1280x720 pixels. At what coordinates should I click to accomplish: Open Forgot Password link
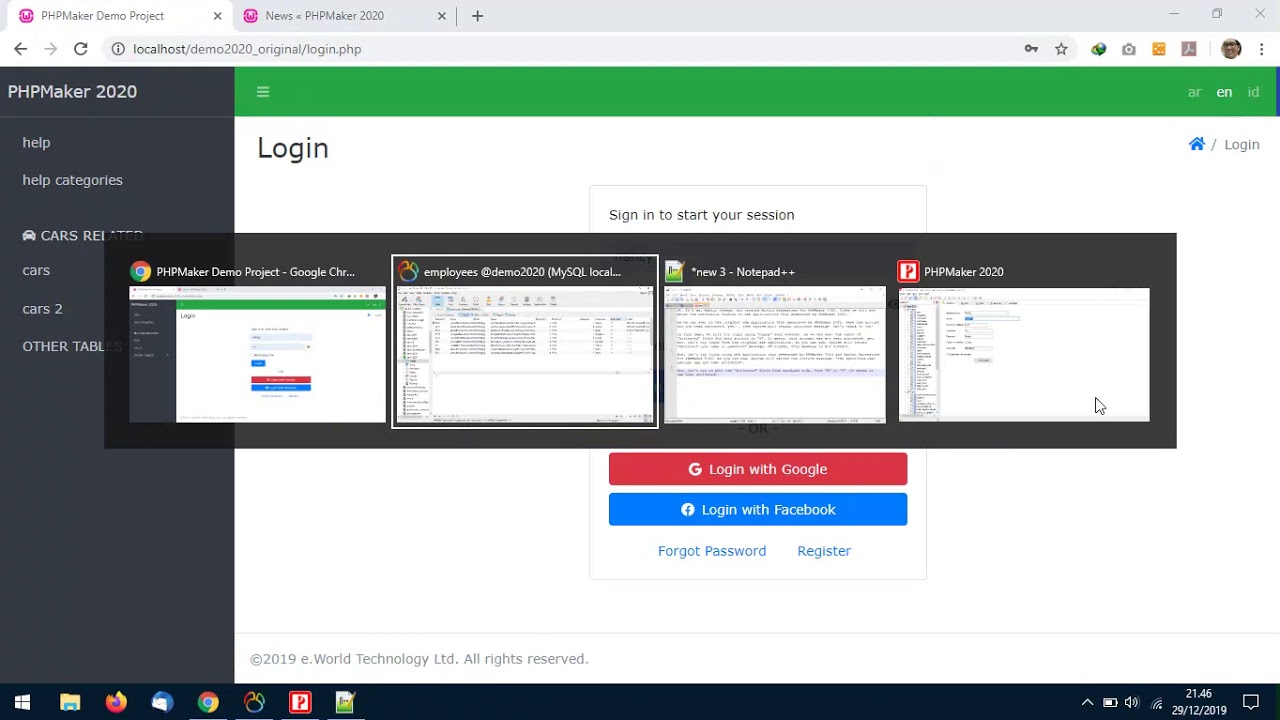click(x=712, y=551)
